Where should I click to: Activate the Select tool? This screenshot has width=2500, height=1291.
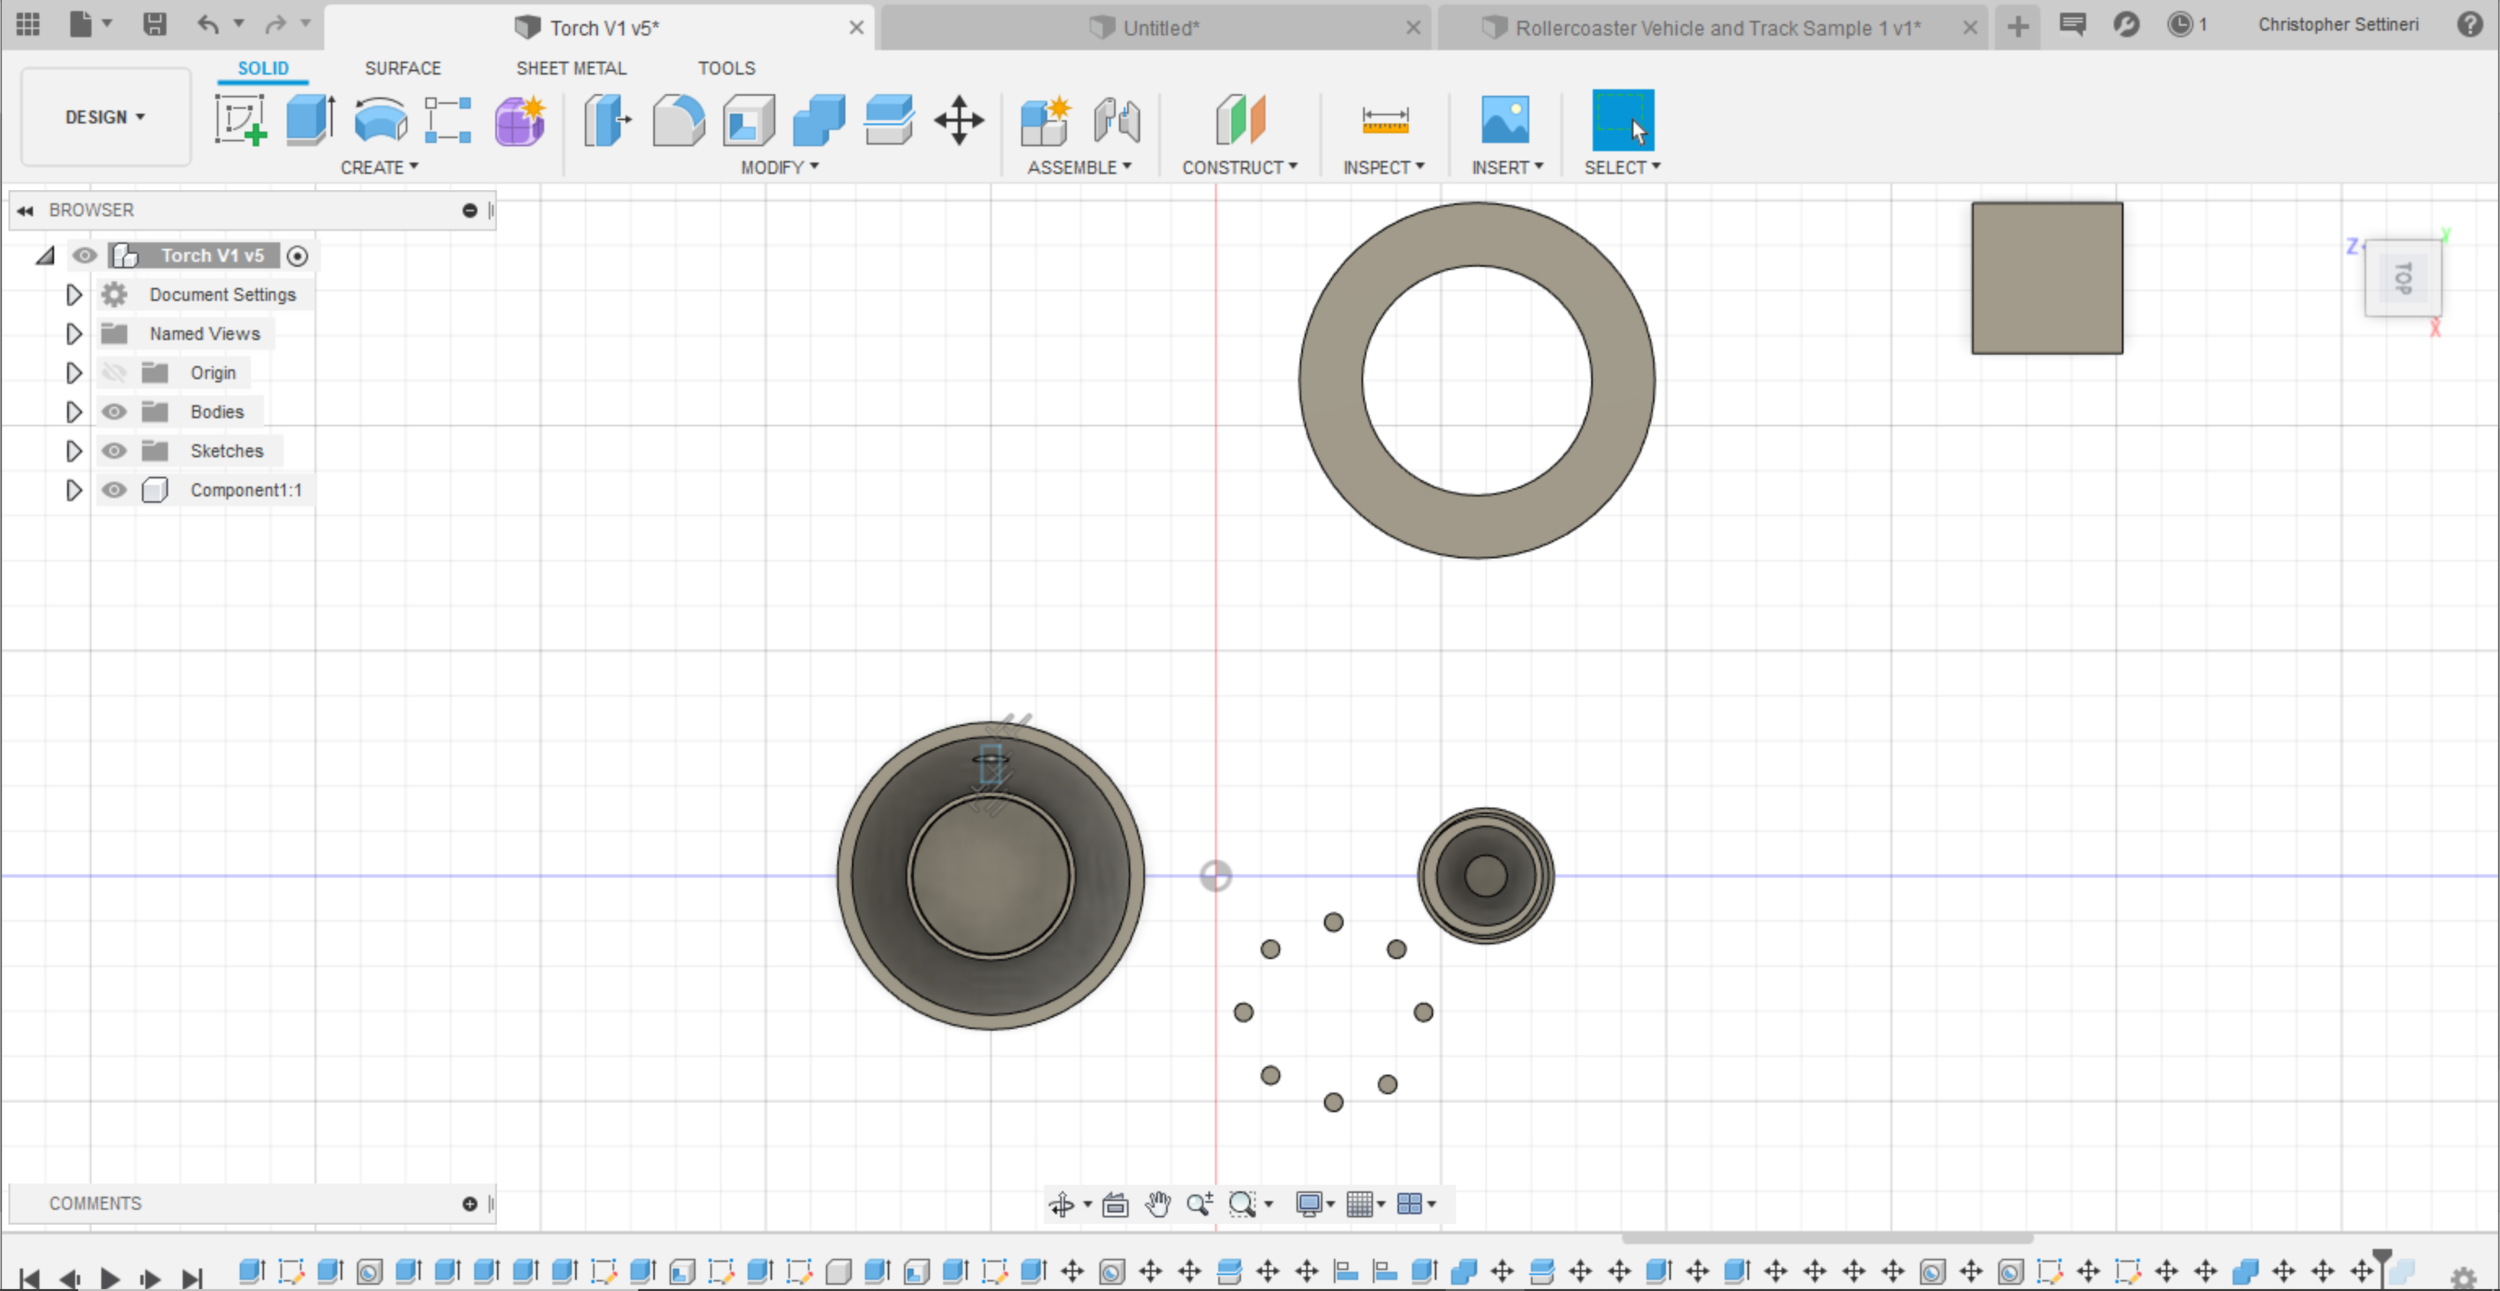click(1622, 120)
